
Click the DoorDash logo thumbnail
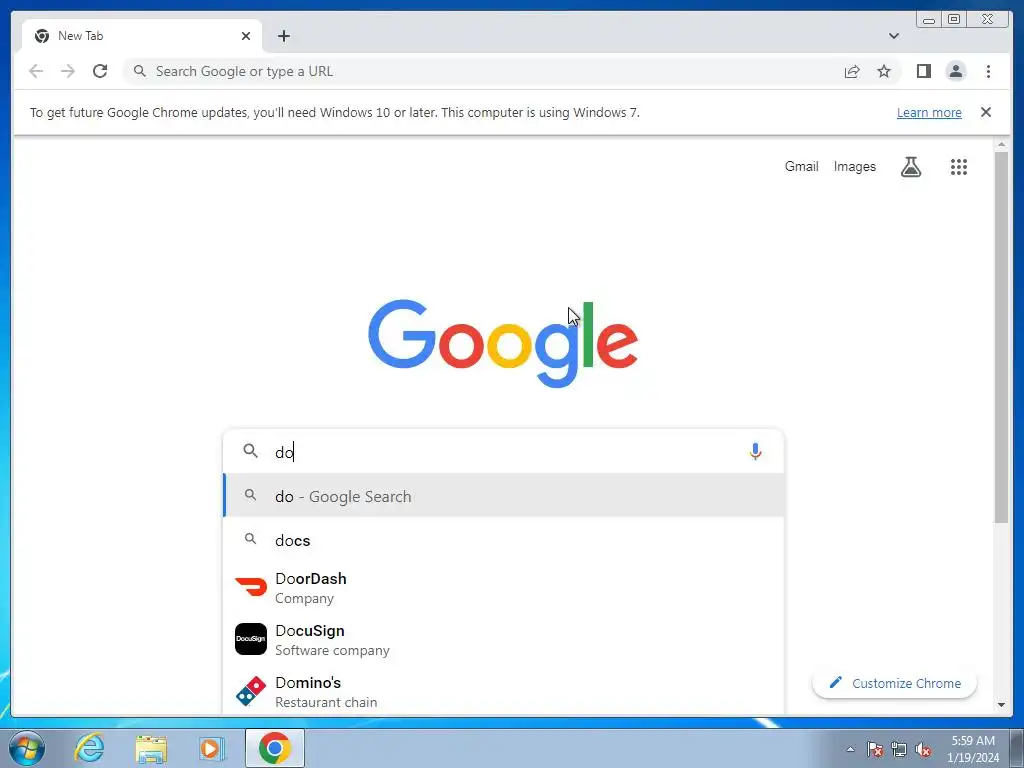click(x=251, y=587)
